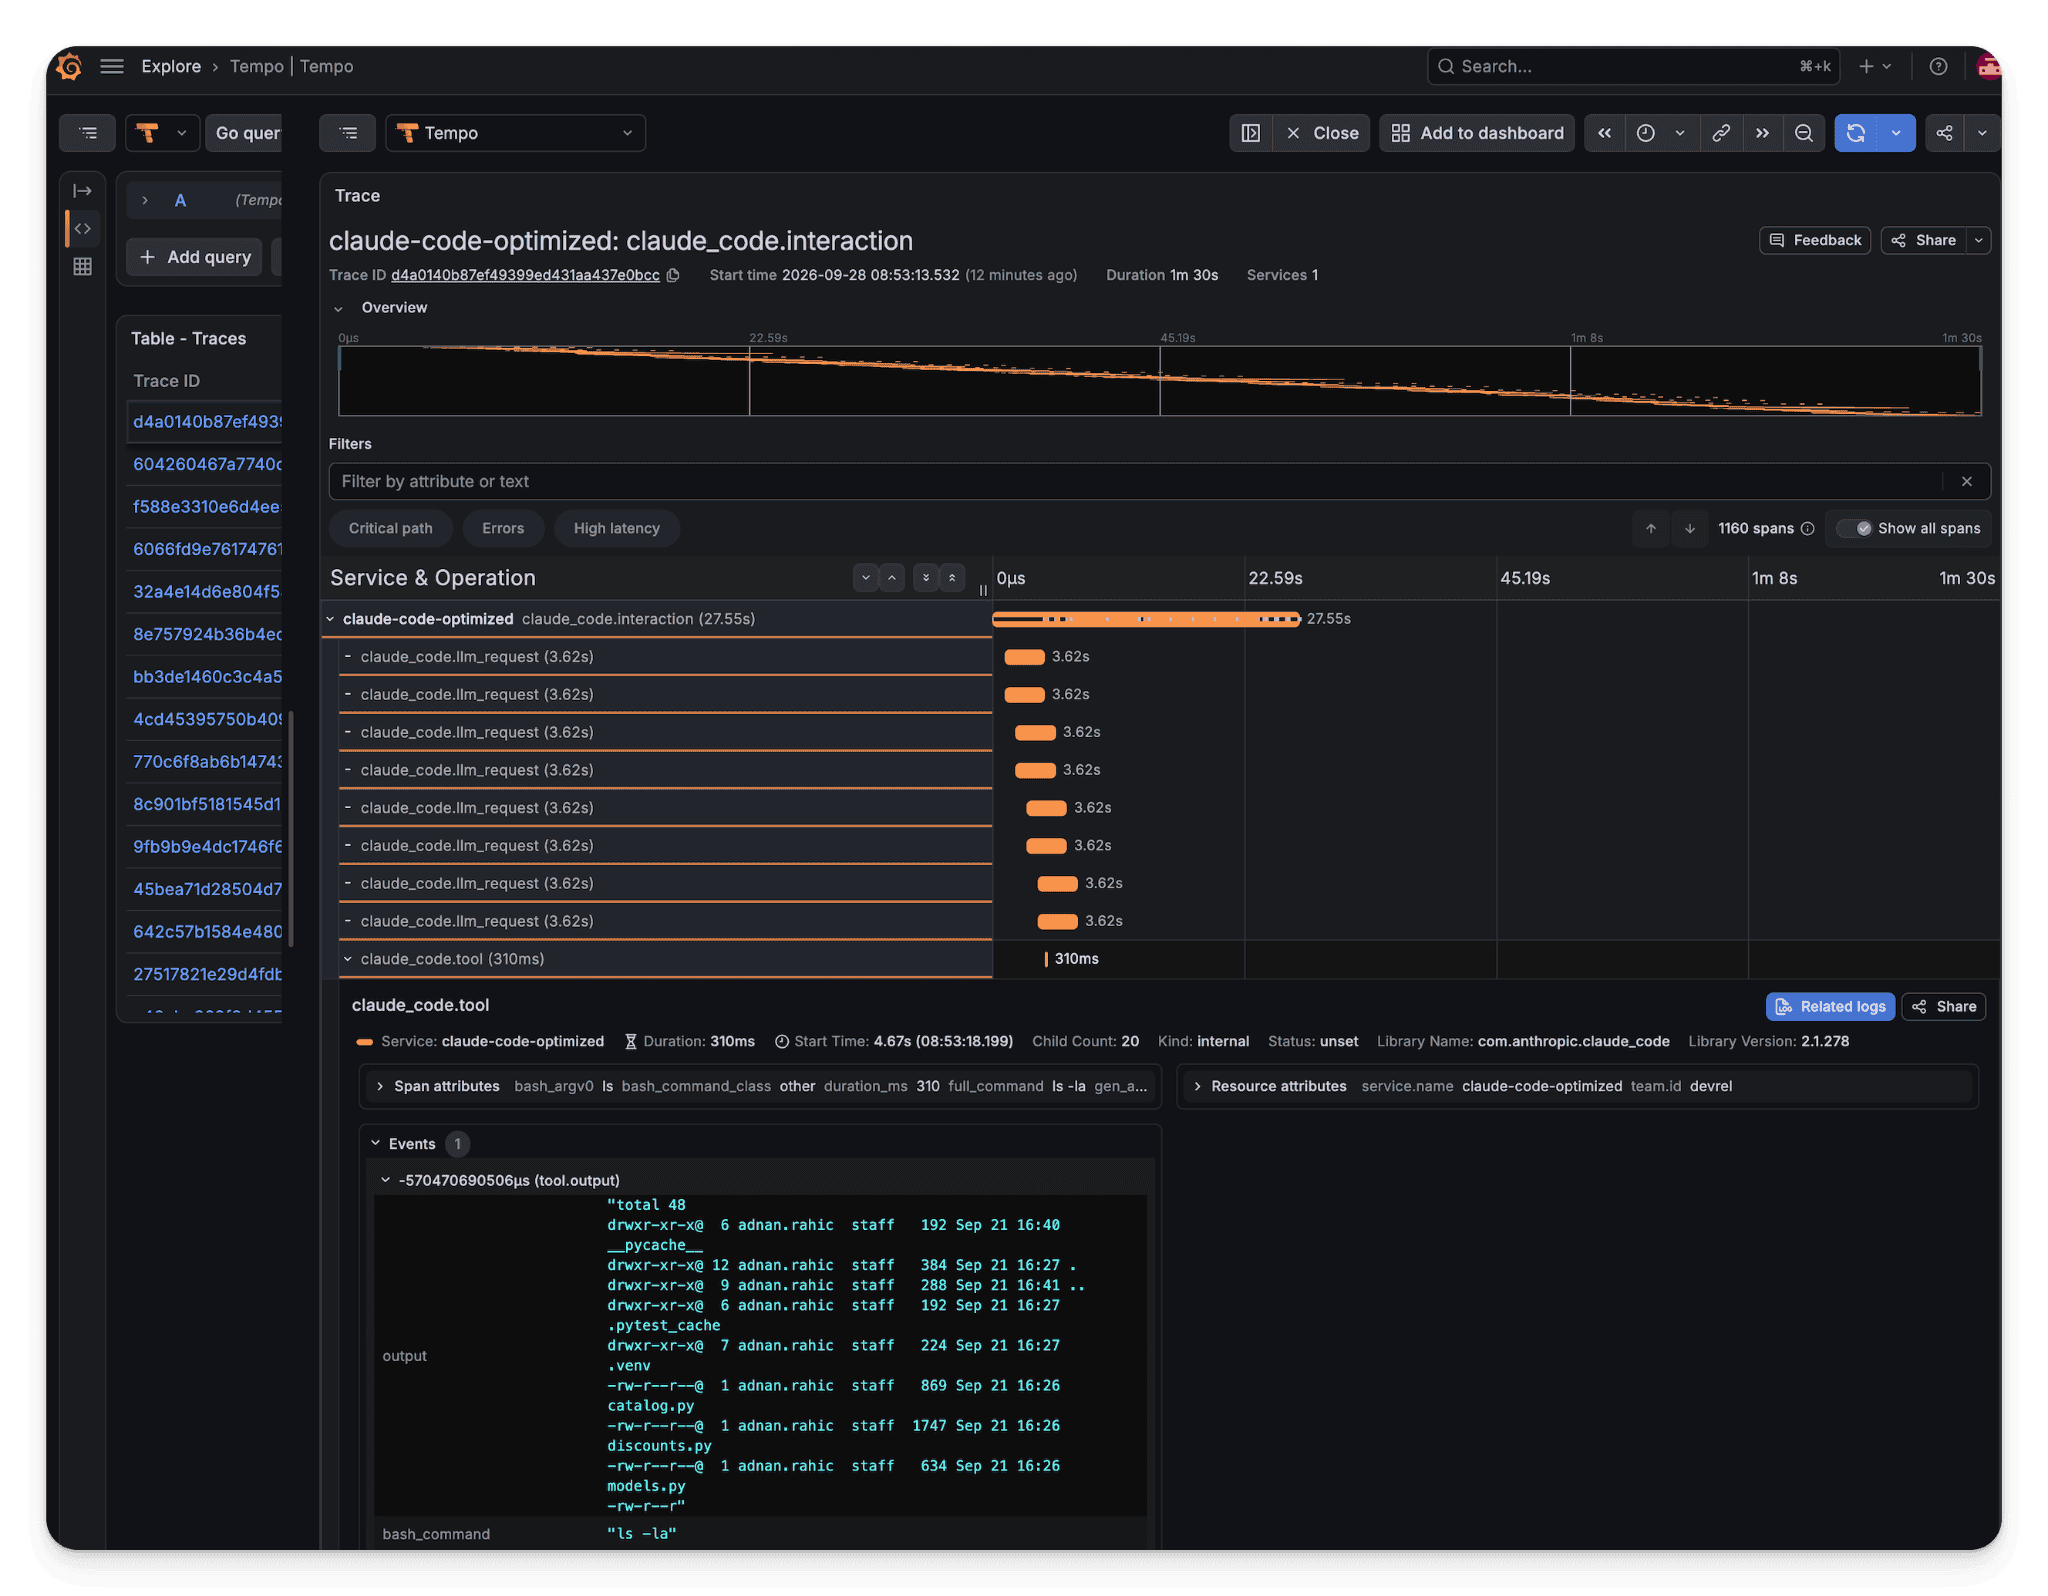The width and height of the screenshot is (2048, 1596).
Task: Open refresh interval dropdown arrow
Action: [x=1896, y=133]
